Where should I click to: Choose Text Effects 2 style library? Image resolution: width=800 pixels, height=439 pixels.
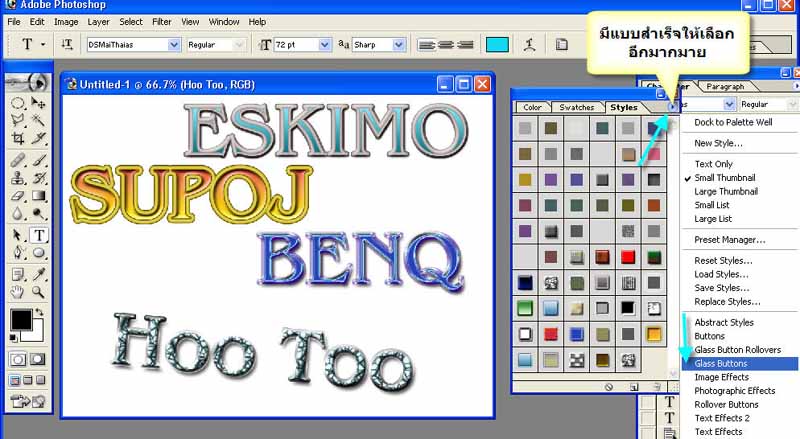(x=722, y=418)
